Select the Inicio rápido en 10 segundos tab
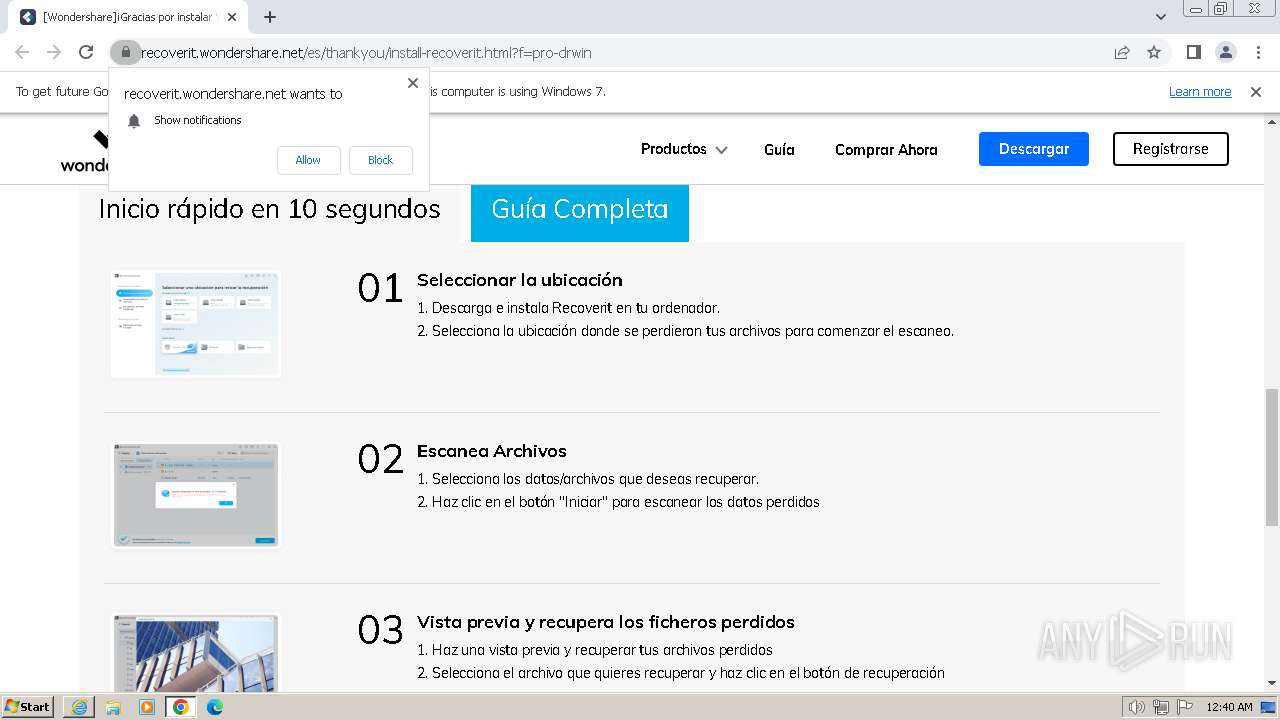The height and width of the screenshot is (720, 1280). (x=269, y=209)
